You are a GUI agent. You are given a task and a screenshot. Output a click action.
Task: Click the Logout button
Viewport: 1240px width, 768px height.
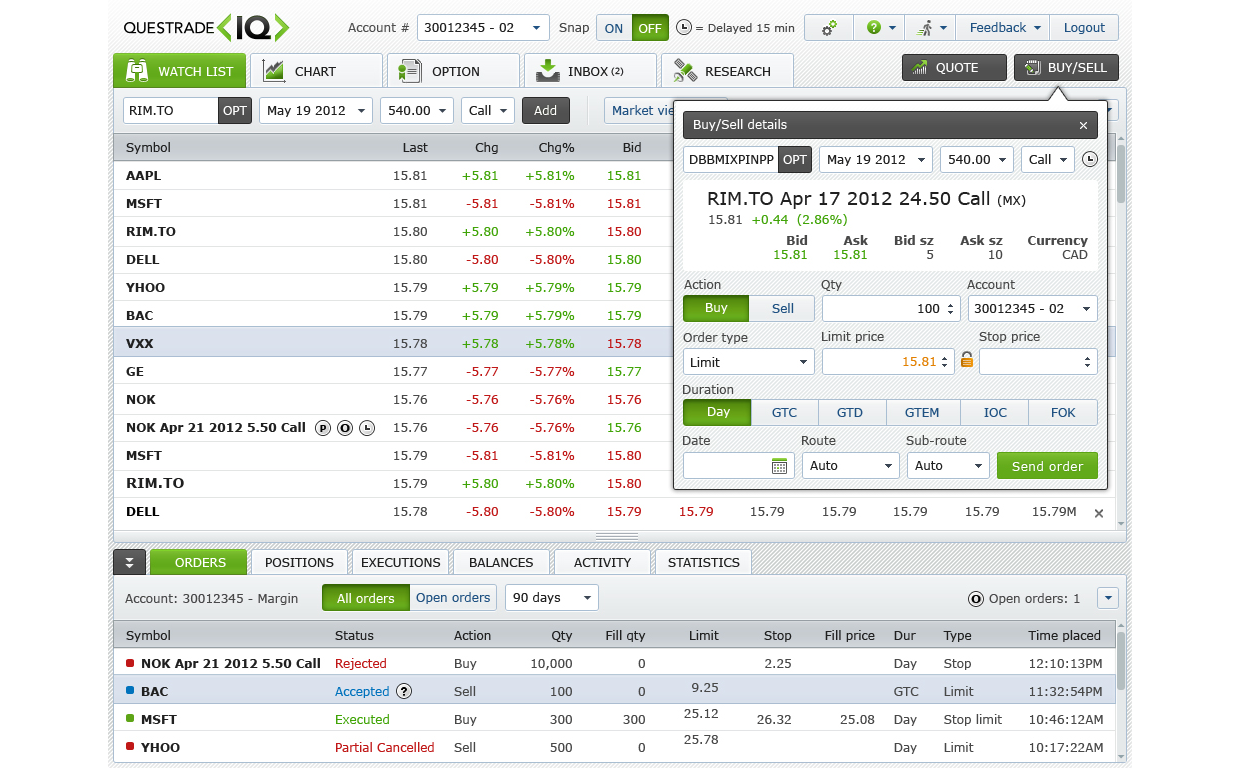click(x=1084, y=28)
